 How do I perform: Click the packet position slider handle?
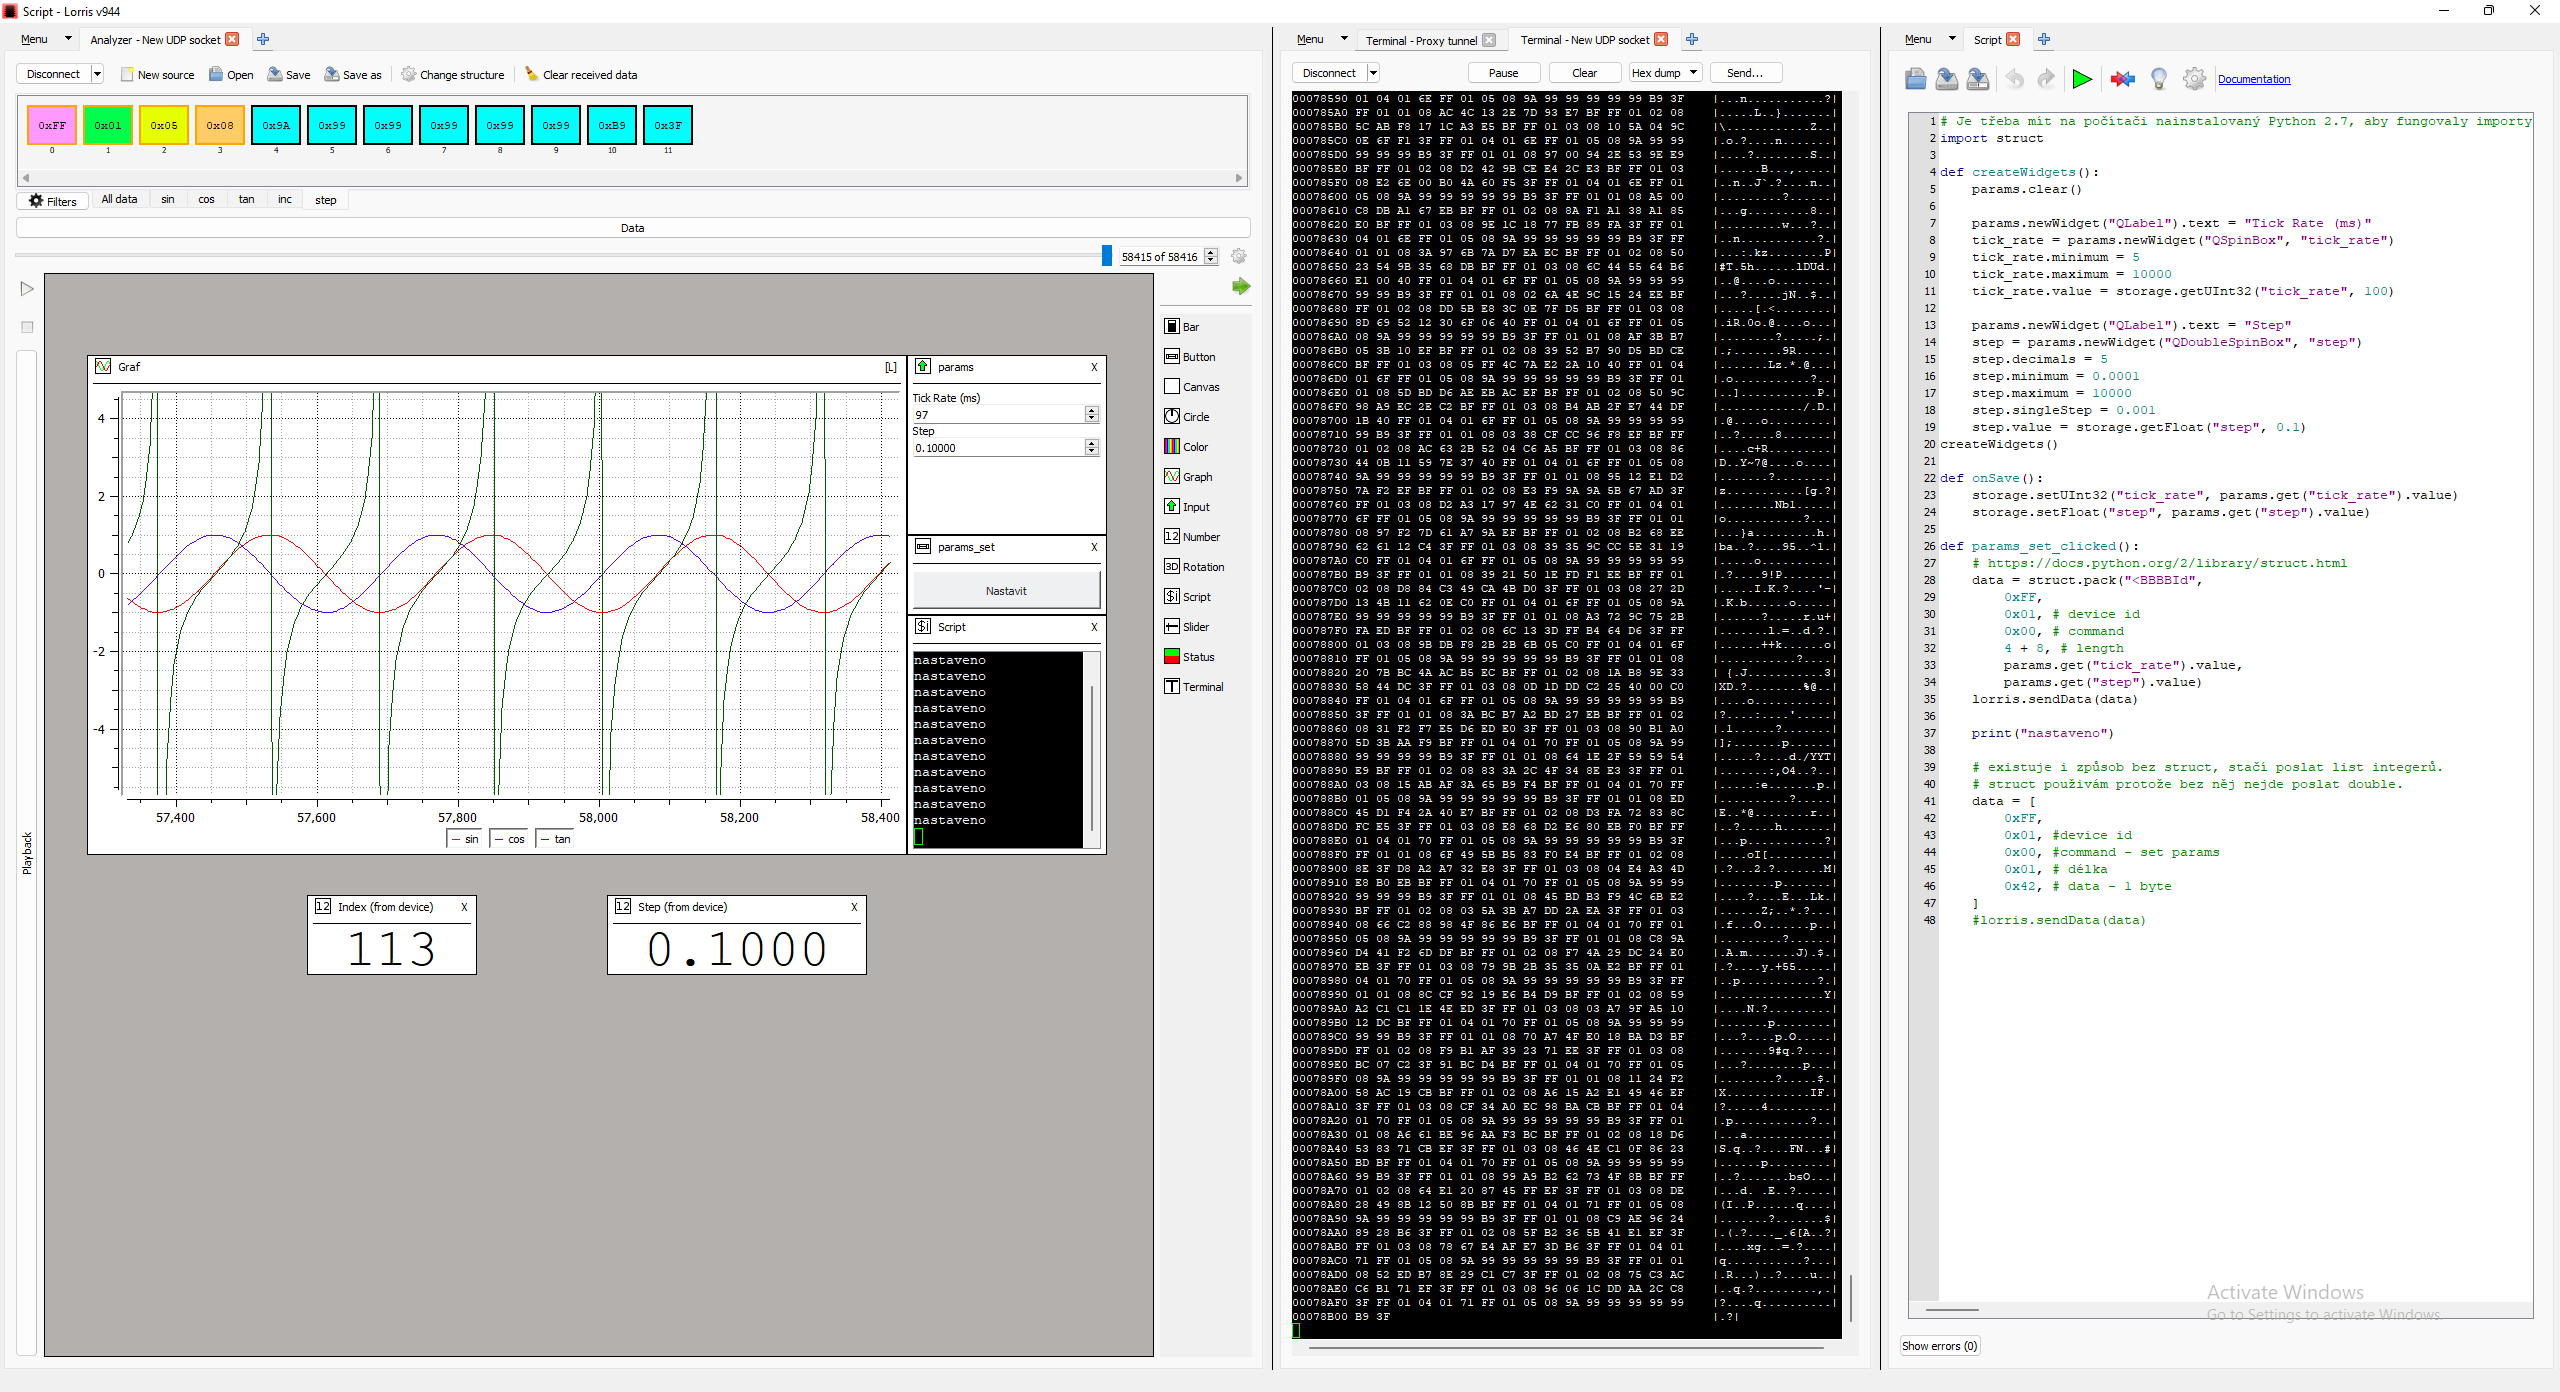point(1106,256)
